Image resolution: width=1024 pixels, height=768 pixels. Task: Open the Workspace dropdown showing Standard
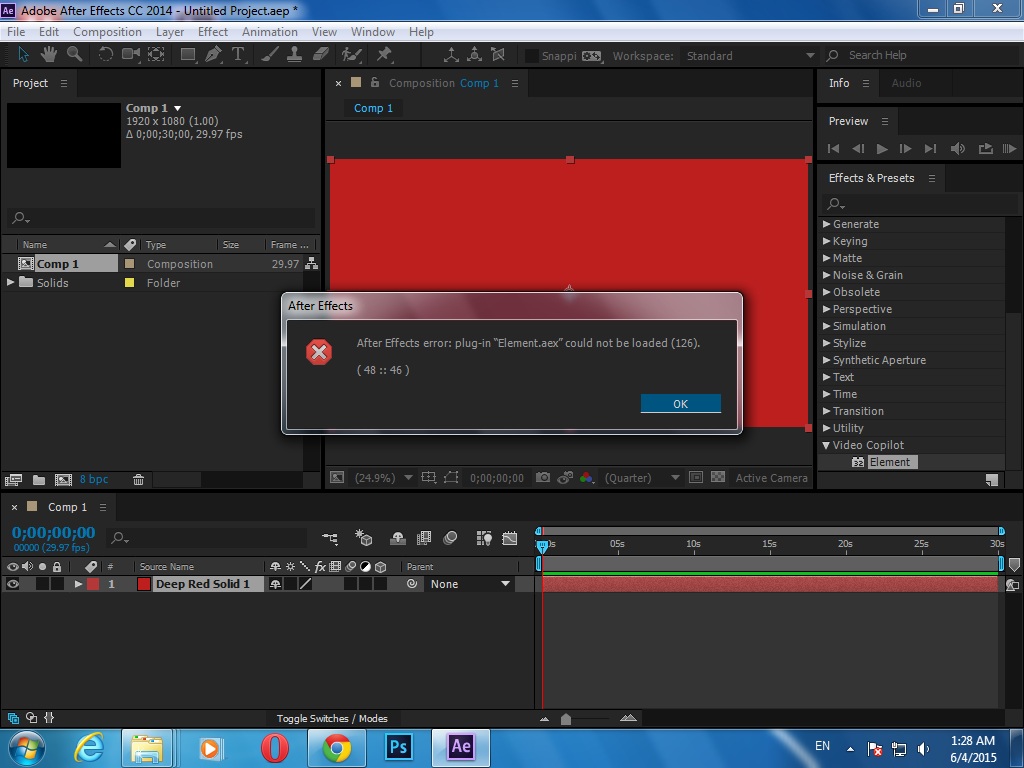tap(748, 56)
